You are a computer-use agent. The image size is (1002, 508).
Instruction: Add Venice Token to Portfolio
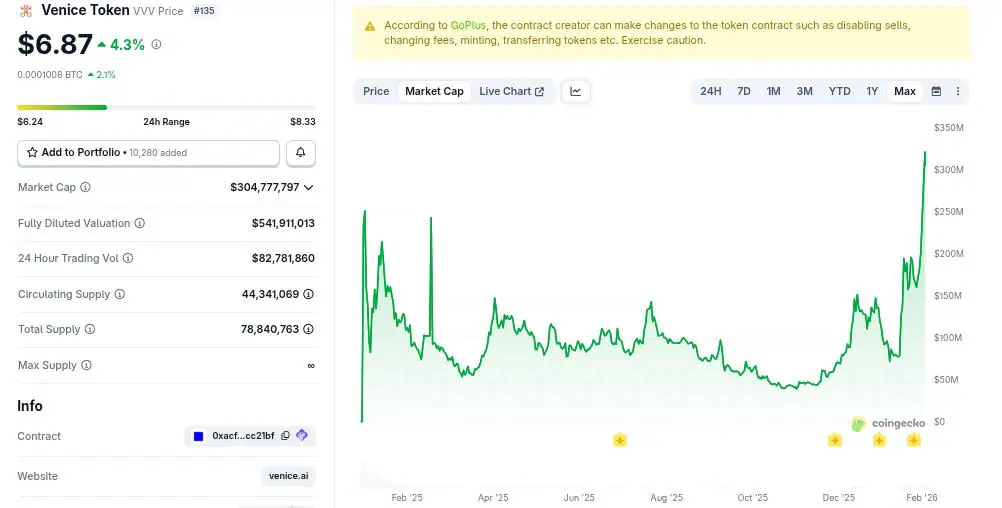tap(148, 153)
